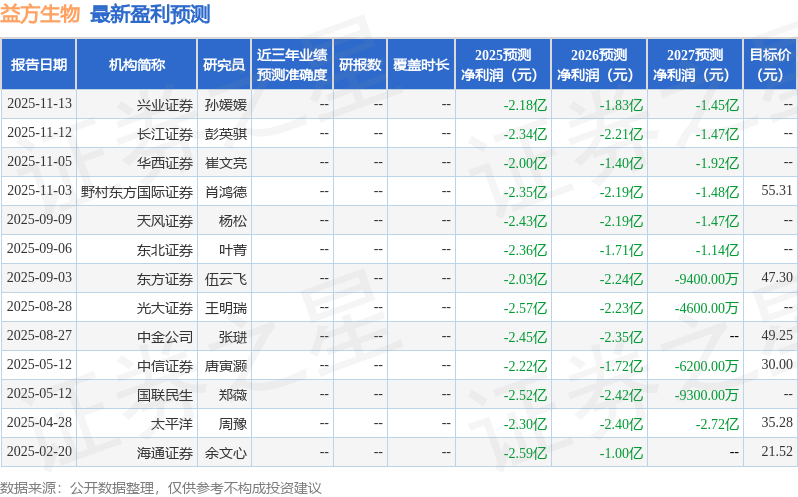Click analyst name 崔文亮
This screenshot has height=497, width=798.
pos(225,163)
